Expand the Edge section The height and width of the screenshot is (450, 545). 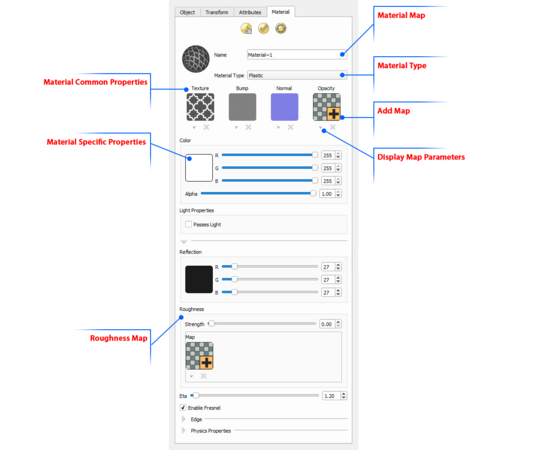coord(184,419)
